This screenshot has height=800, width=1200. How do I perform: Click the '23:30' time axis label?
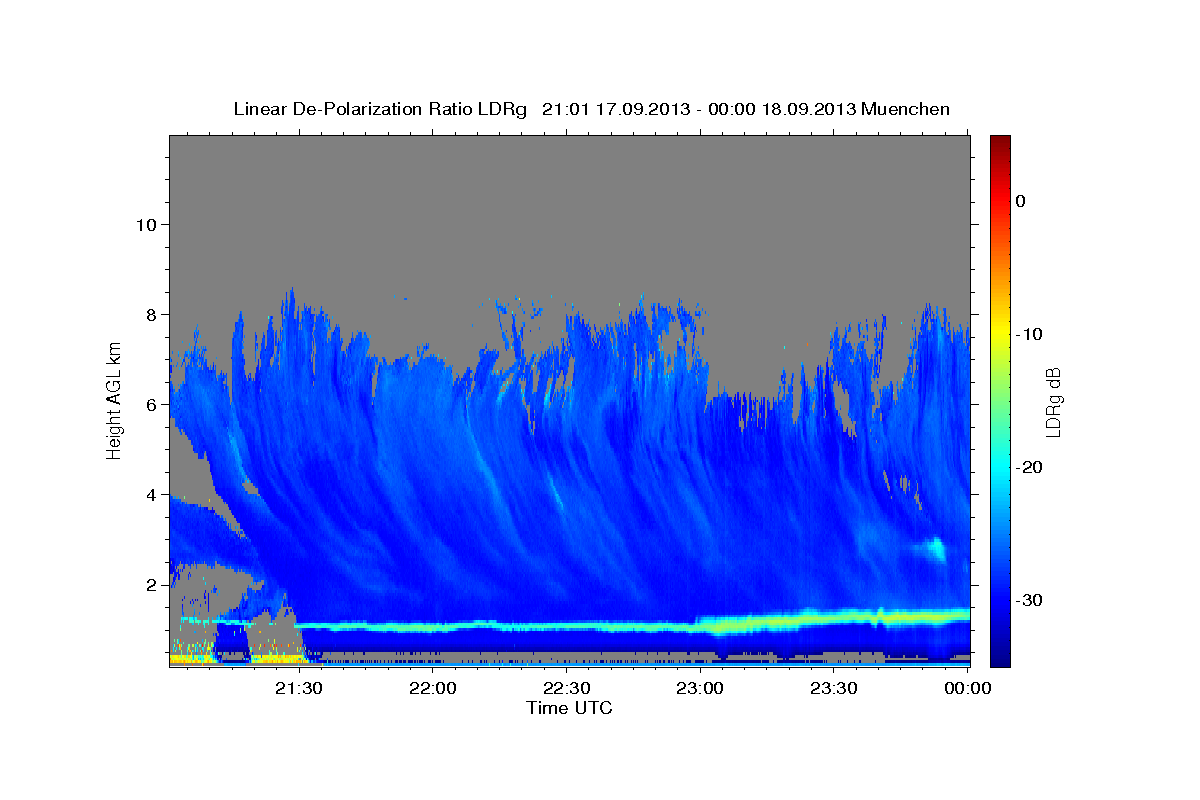(x=834, y=688)
